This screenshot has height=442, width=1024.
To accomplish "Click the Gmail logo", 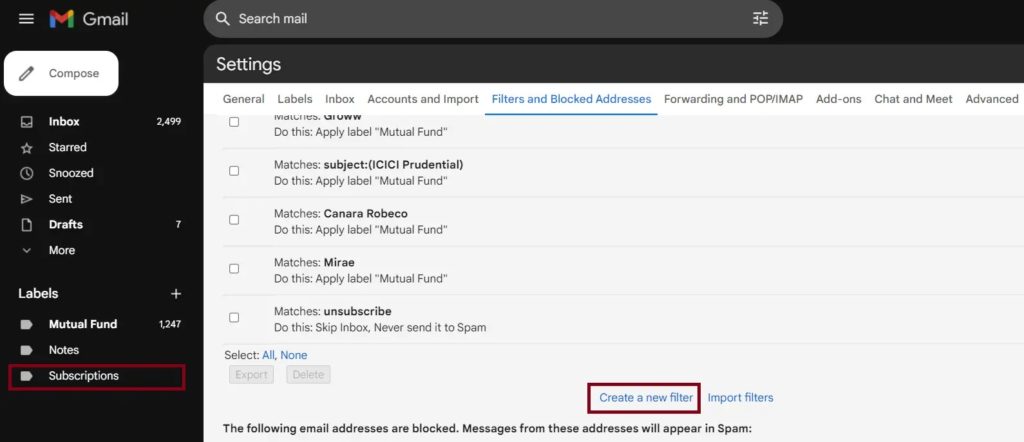I will [89, 19].
